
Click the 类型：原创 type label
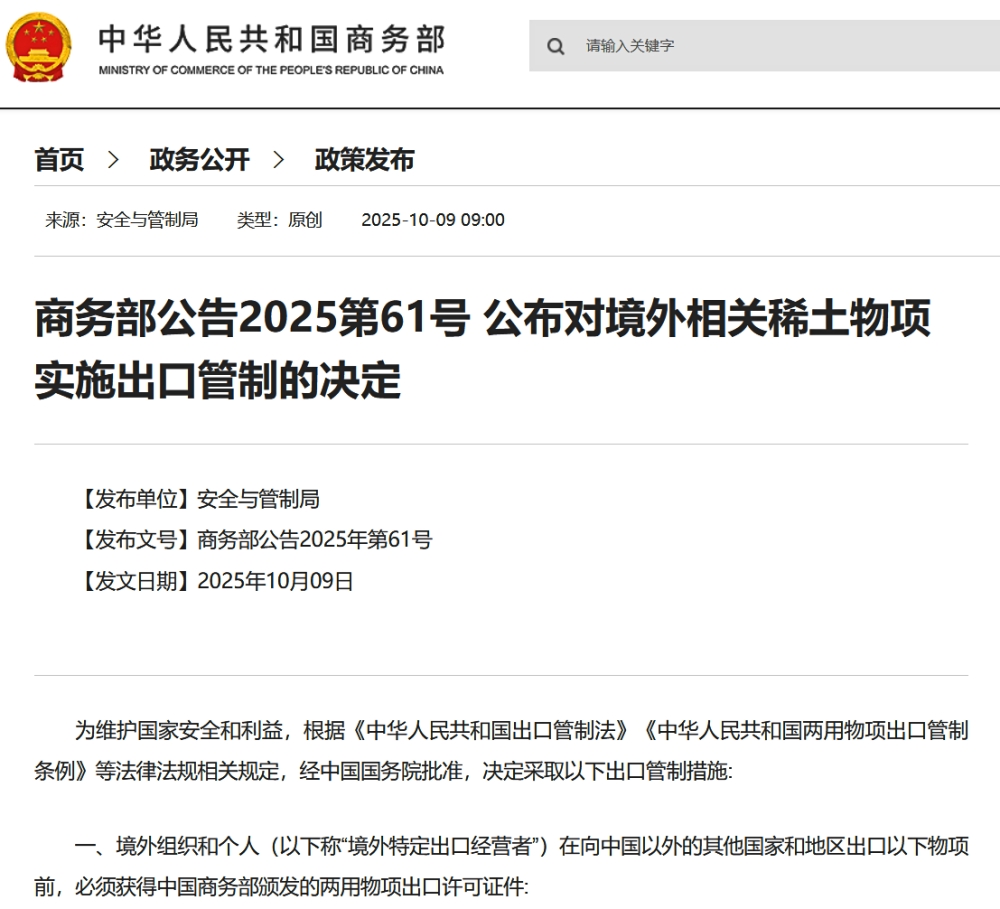(x=279, y=220)
